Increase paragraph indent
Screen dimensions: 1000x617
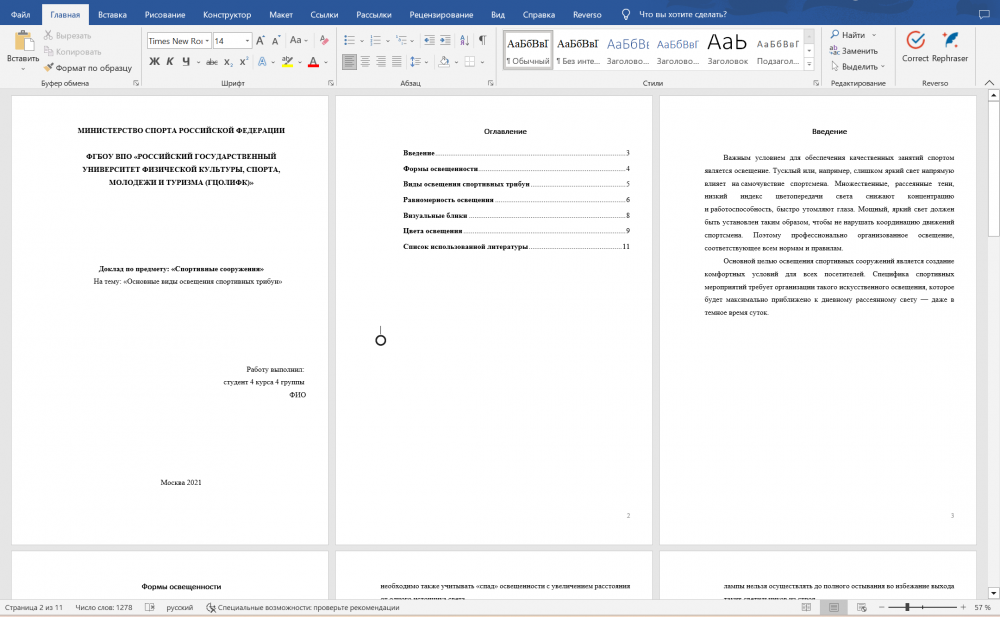click(x=445, y=41)
